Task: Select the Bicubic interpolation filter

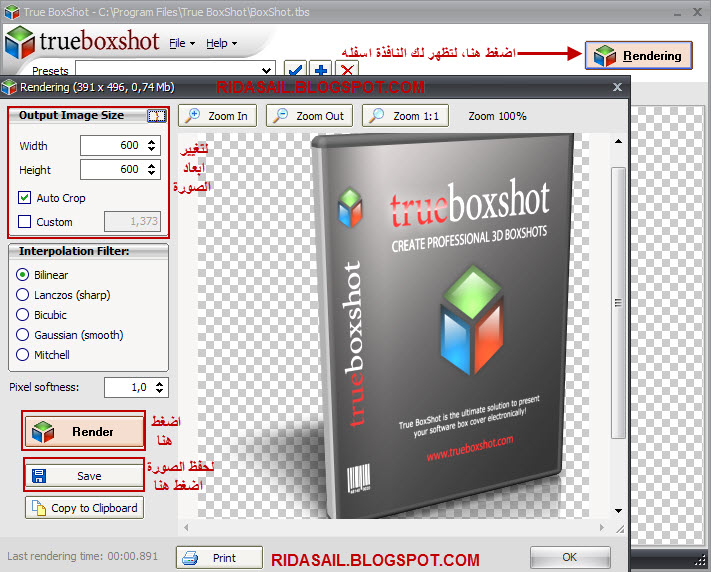Action: [22, 315]
